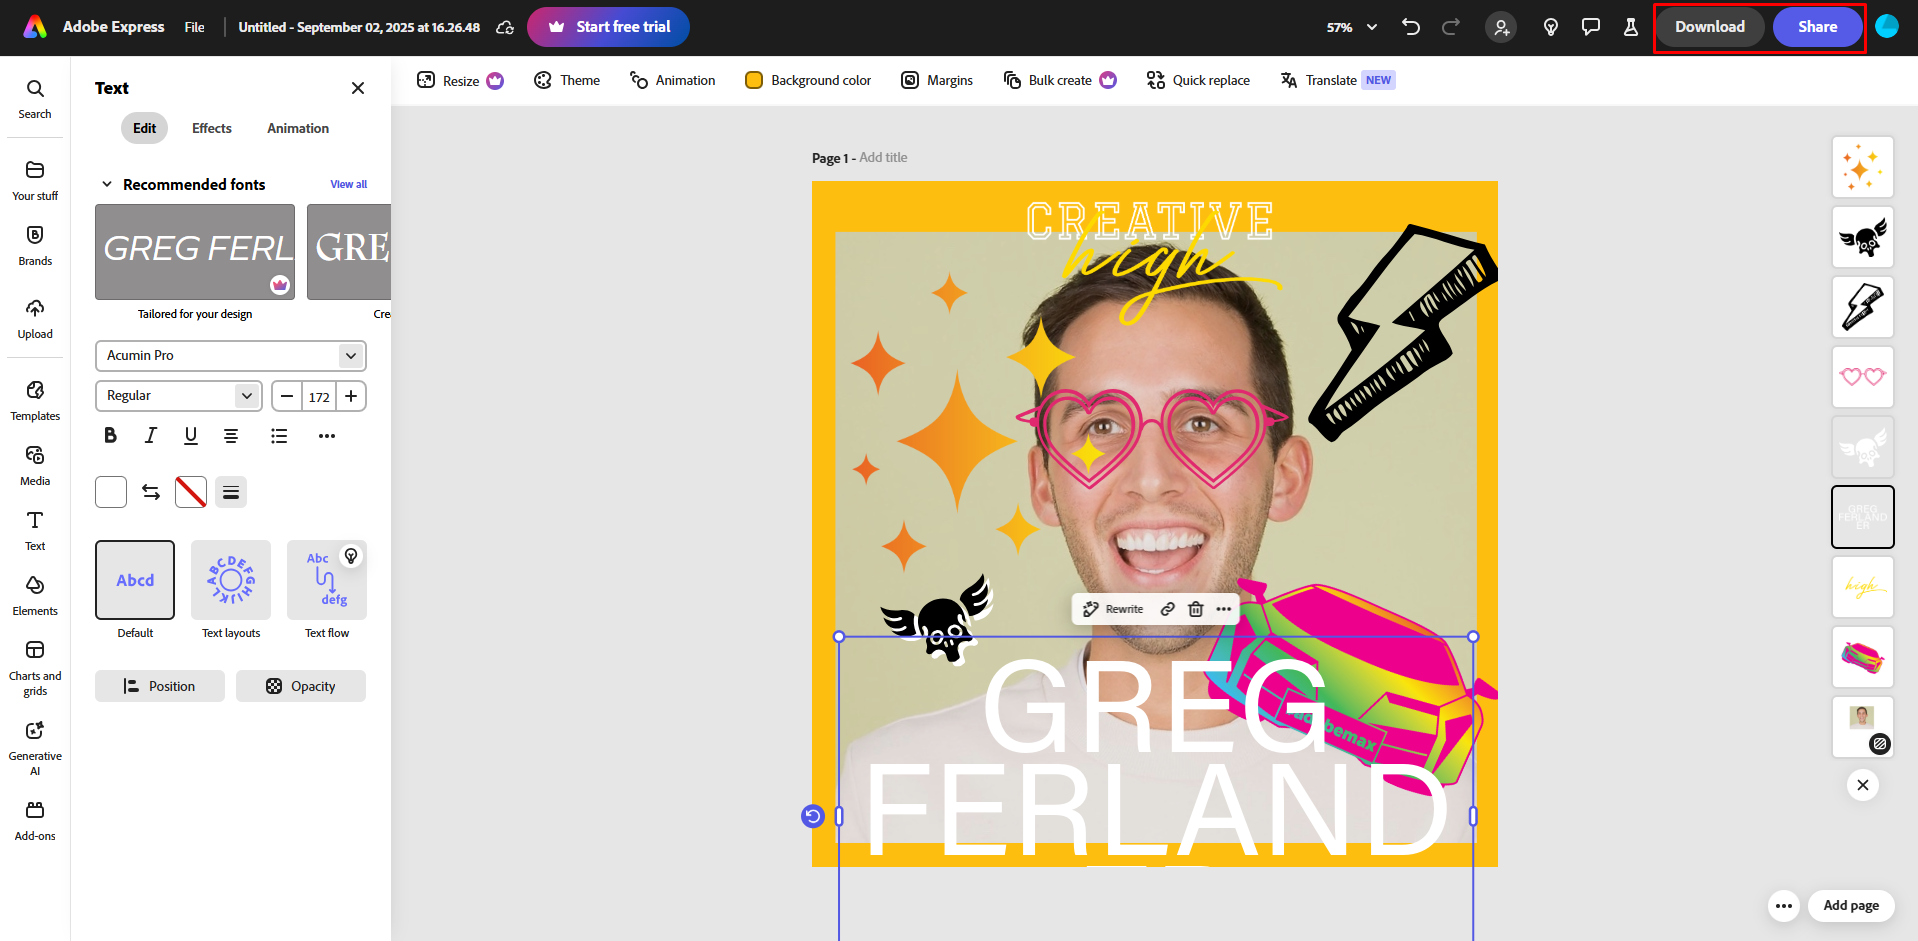Open Charts and grids panel
This screenshot has width=1918, height=941.
click(35, 668)
